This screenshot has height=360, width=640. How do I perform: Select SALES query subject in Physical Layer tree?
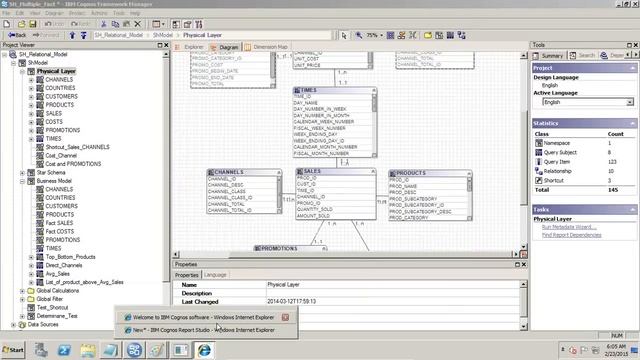tap(53, 113)
